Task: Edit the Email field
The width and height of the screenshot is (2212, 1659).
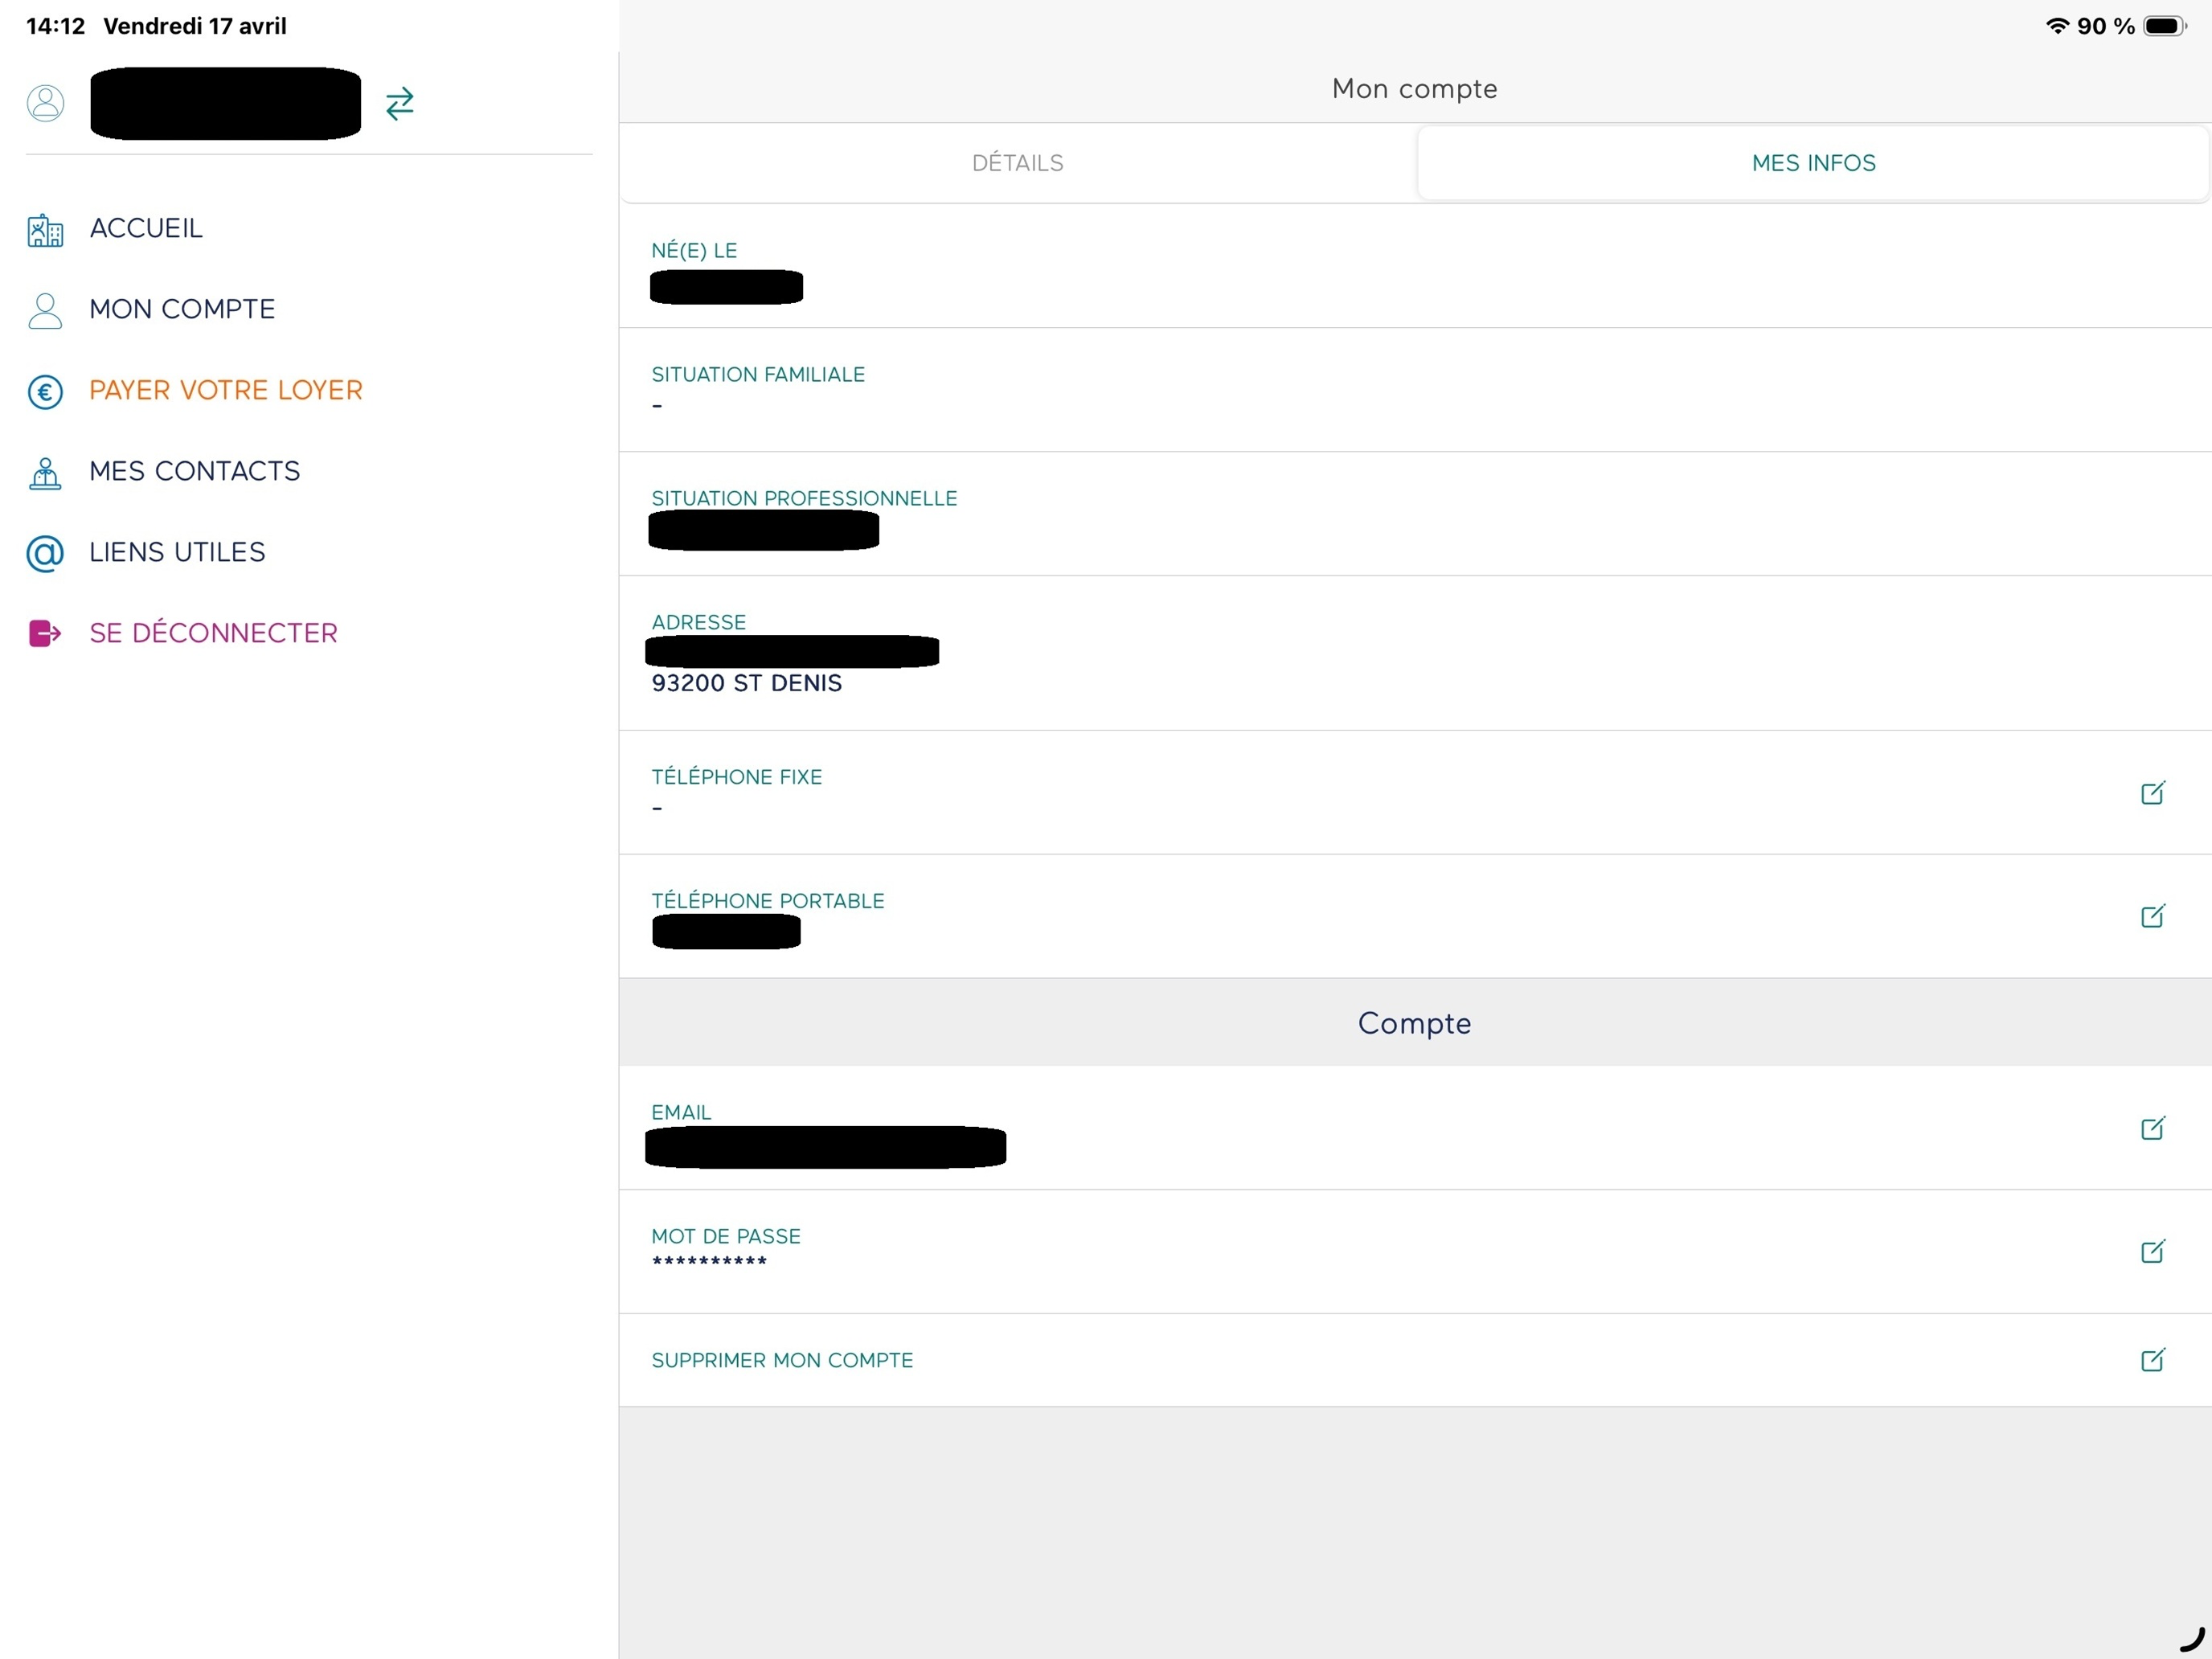Action: 2153,1128
